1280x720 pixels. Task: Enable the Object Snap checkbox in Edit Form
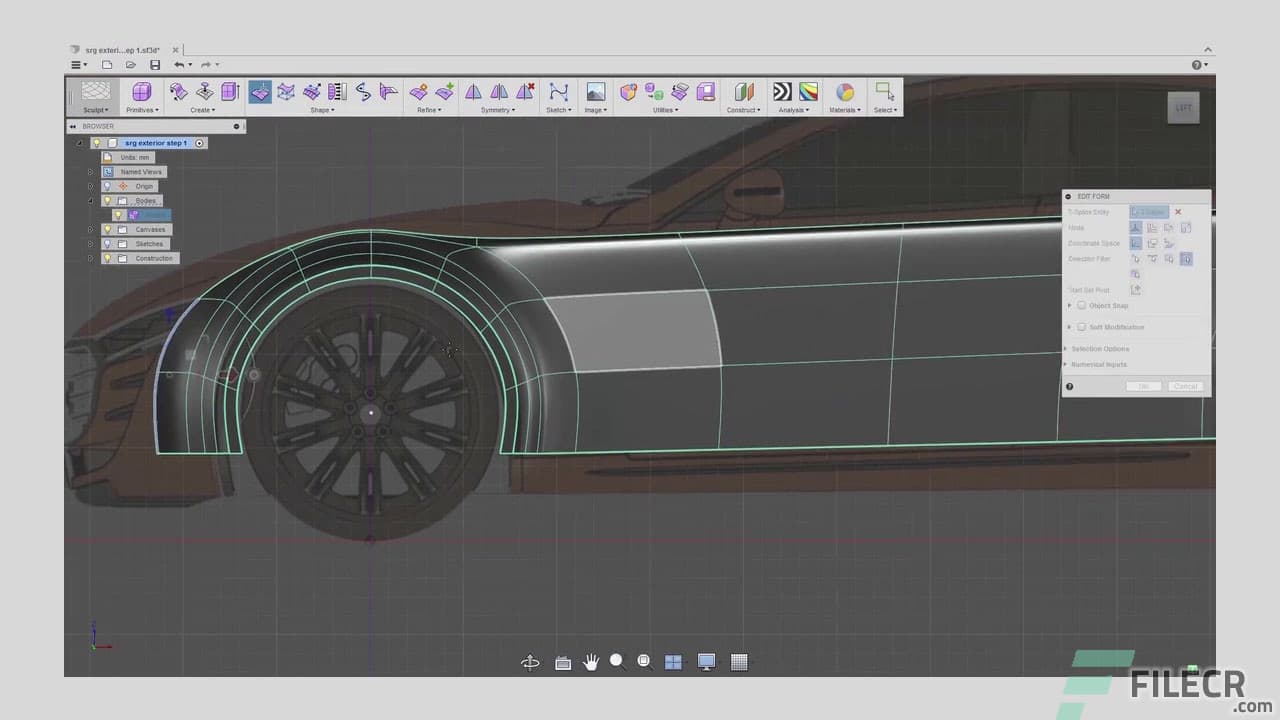pyautogui.click(x=1082, y=306)
